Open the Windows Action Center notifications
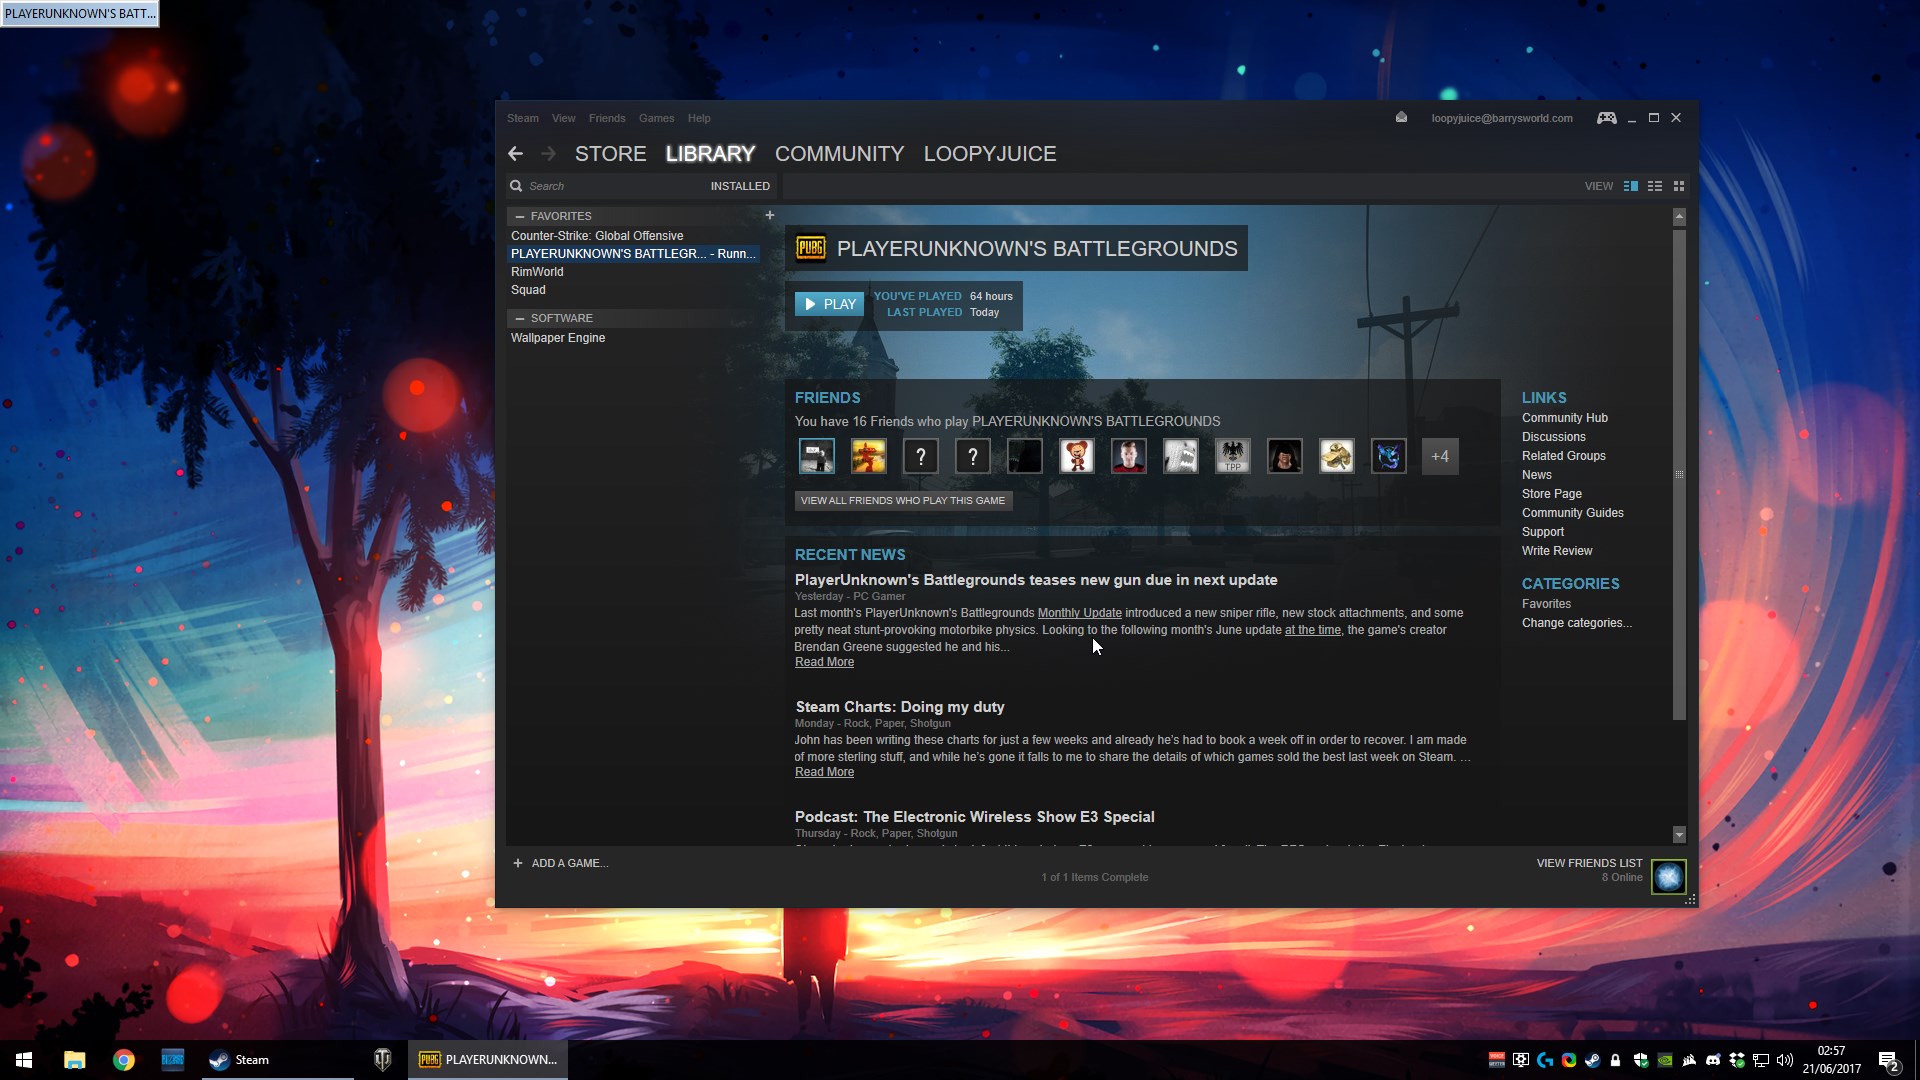The height and width of the screenshot is (1080, 1920). click(x=1888, y=1060)
